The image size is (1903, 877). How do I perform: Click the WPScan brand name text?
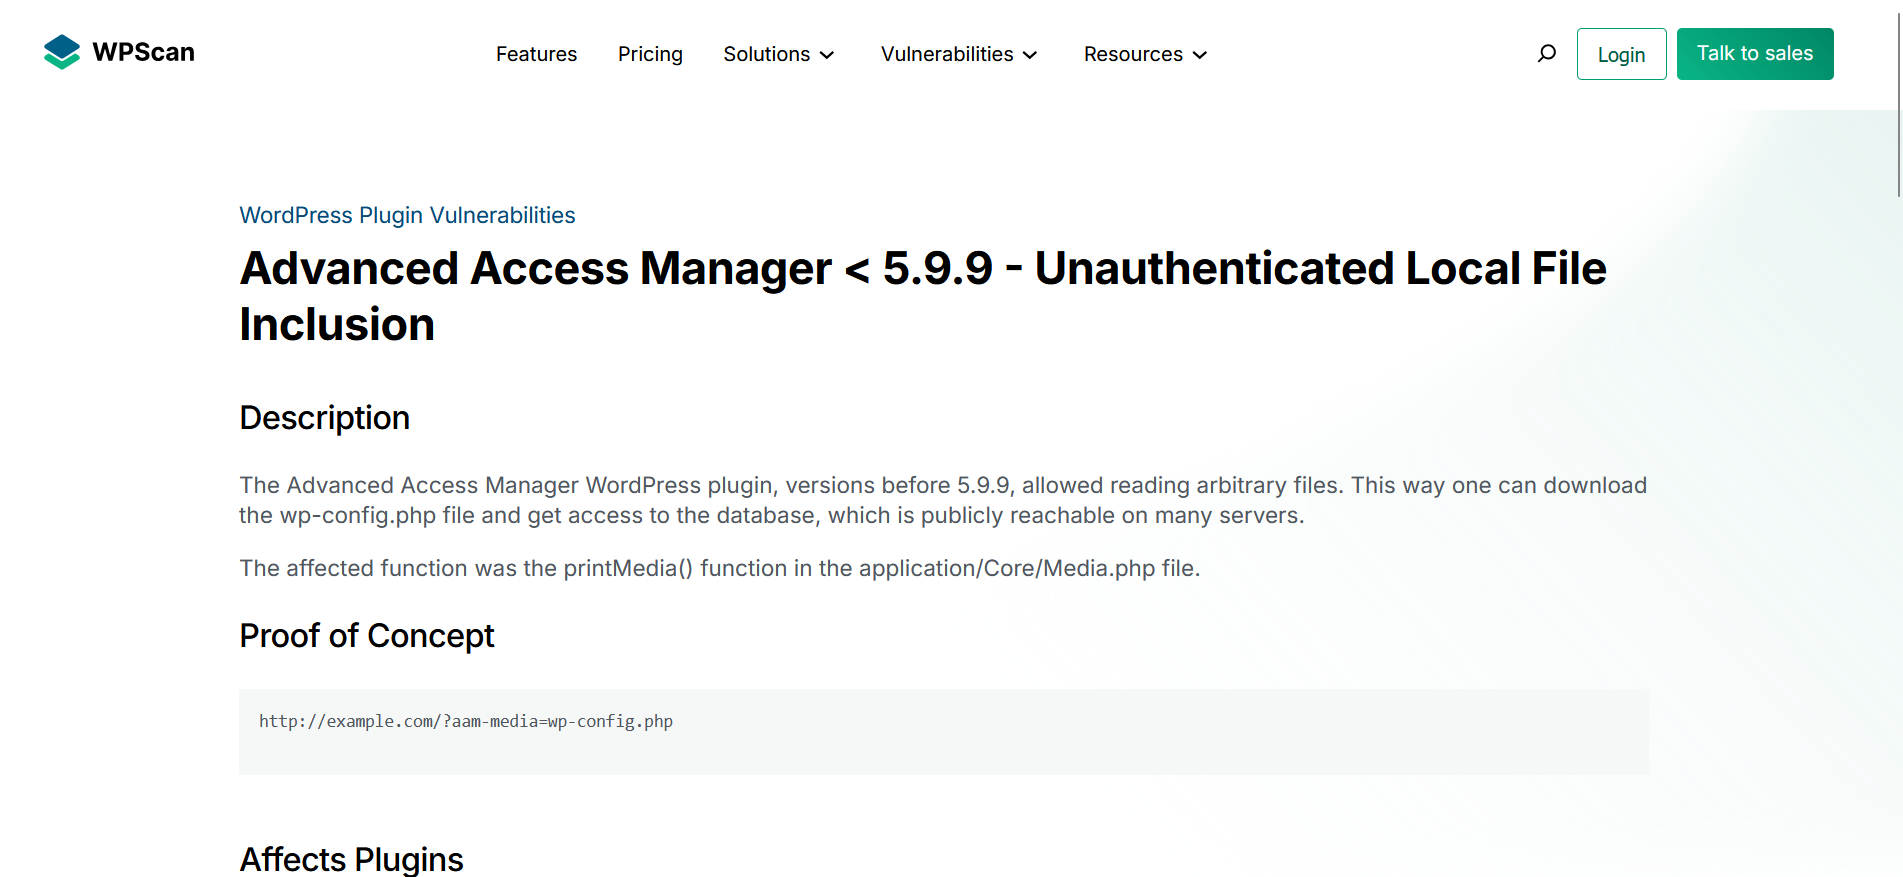144,52
